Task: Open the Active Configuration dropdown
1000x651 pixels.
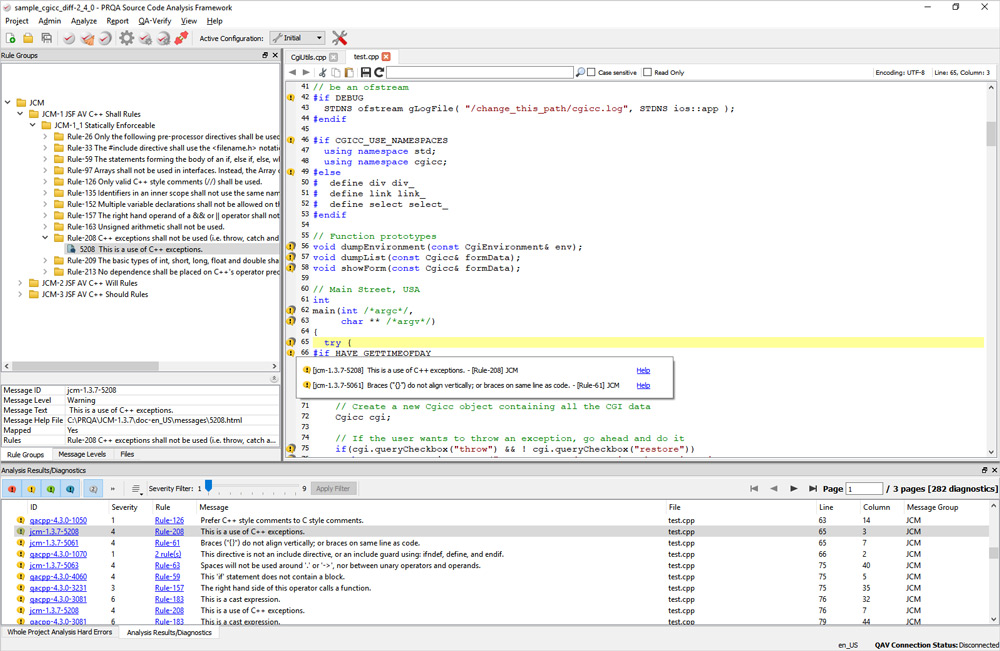Action: (x=297, y=38)
